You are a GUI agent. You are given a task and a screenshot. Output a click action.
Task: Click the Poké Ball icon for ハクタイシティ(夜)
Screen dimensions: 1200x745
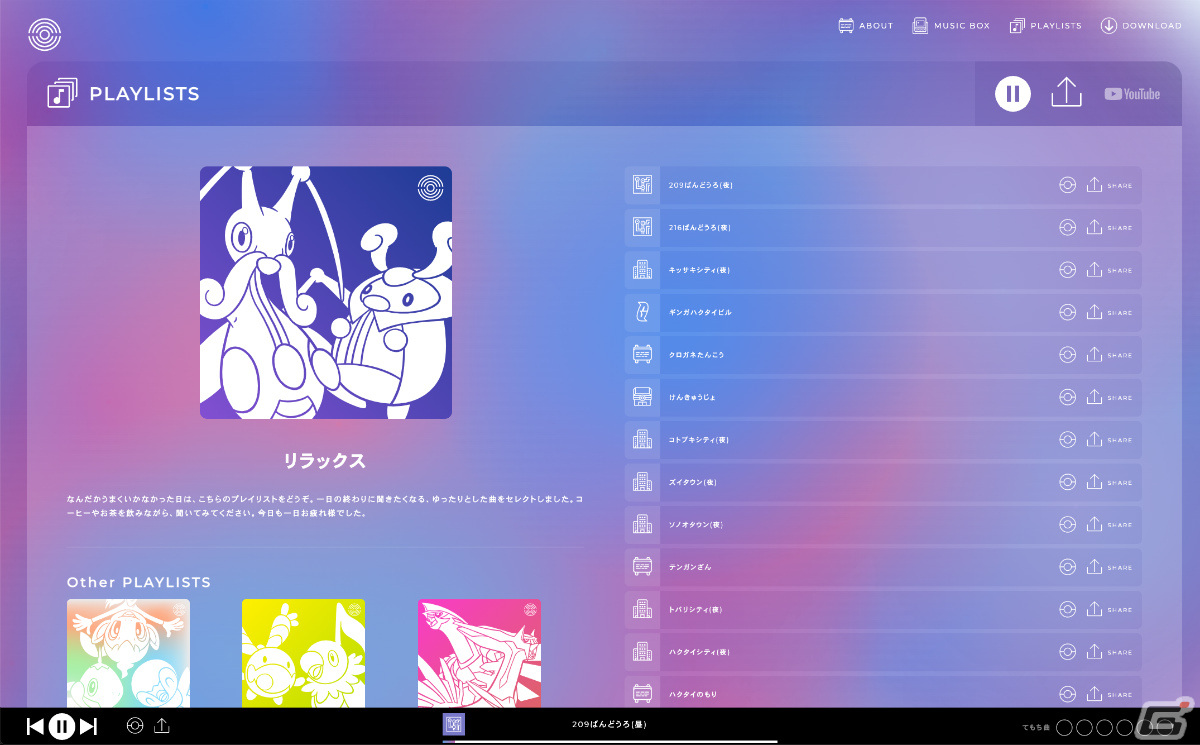(x=1067, y=653)
